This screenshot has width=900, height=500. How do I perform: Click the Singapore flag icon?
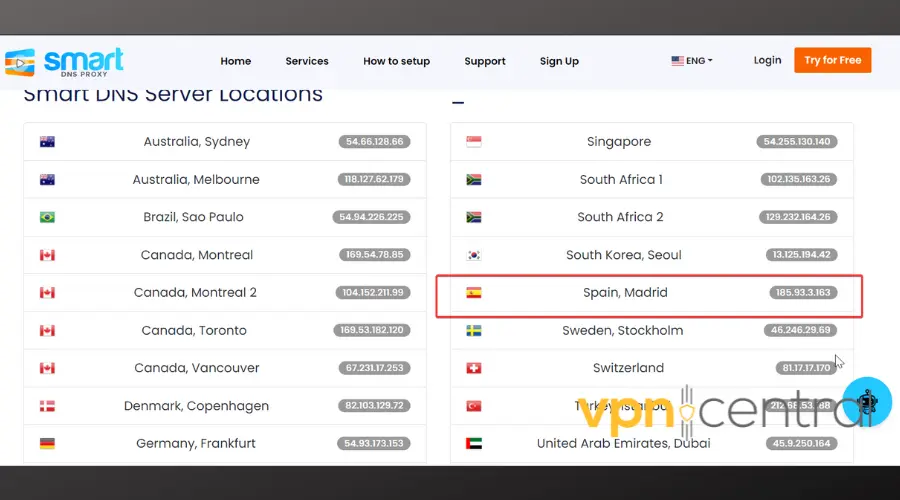[x=474, y=142]
